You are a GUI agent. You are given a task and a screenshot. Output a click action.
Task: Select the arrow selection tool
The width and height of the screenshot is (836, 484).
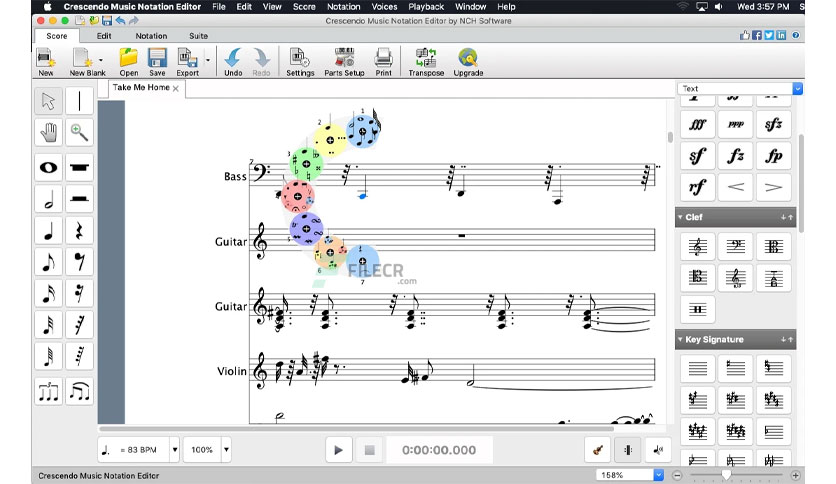pyautogui.click(x=49, y=101)
